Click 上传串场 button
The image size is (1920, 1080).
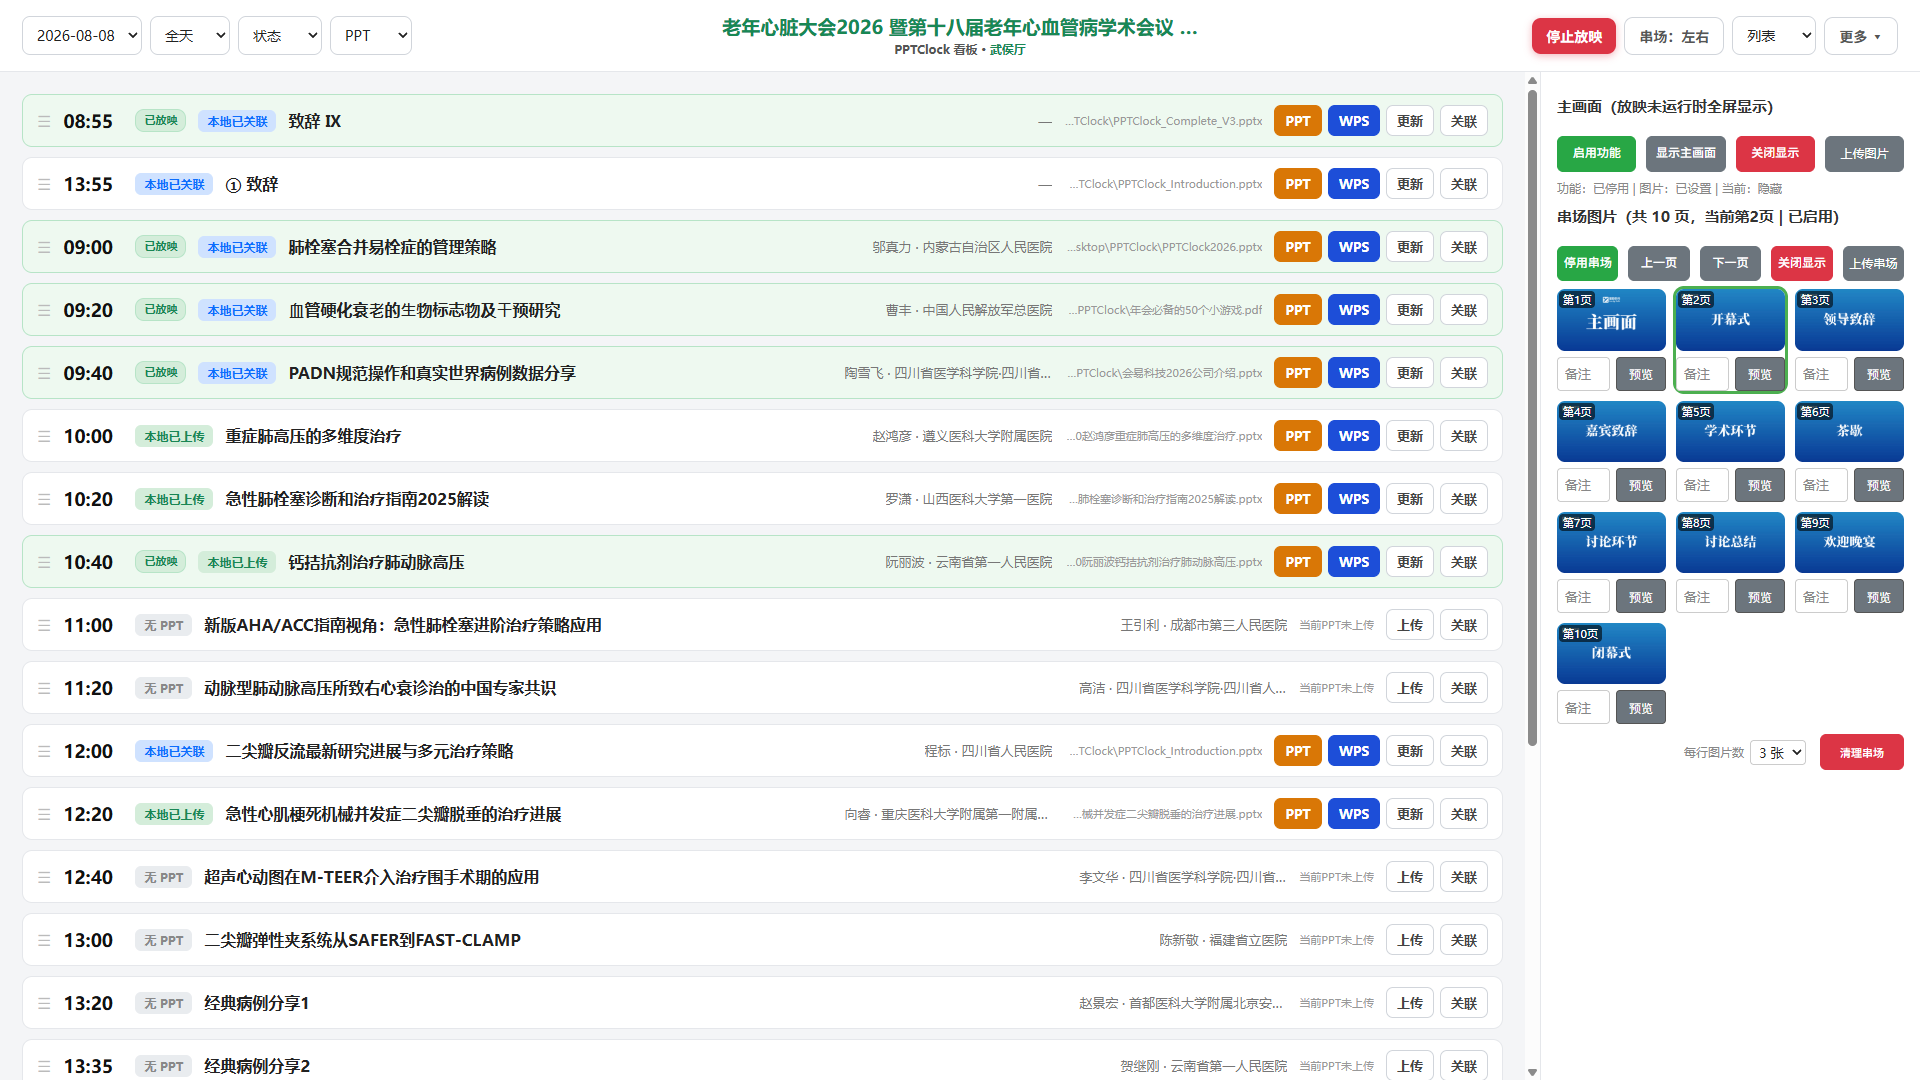click(x=1873, y=263)
